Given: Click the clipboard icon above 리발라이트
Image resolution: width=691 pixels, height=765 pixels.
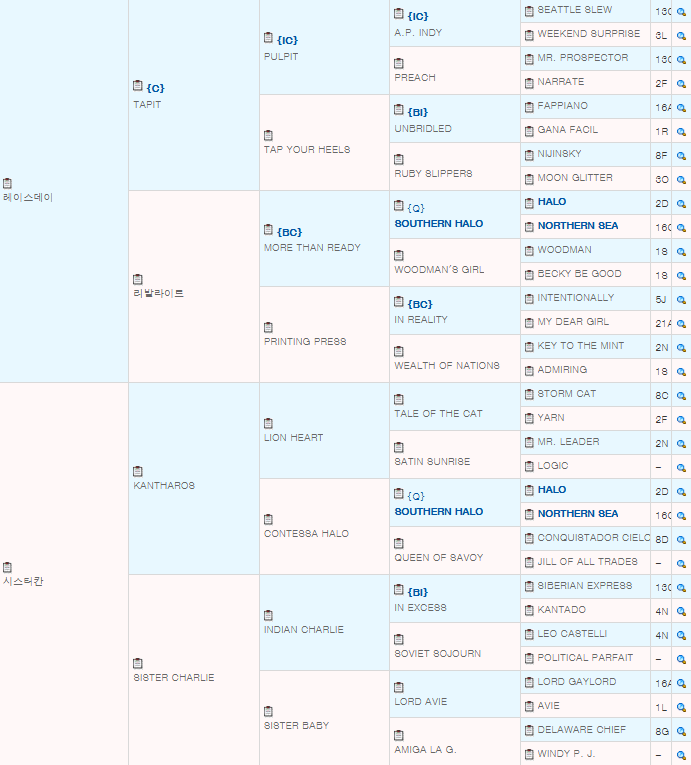Looking at the screenshot, I should (138, 279).
